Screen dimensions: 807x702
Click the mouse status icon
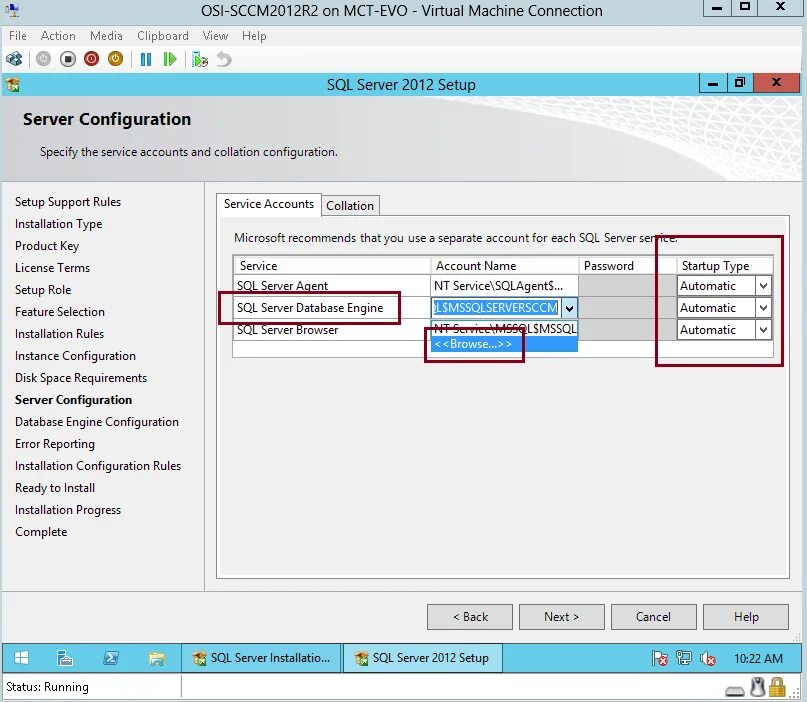click(x=757, y=687)
